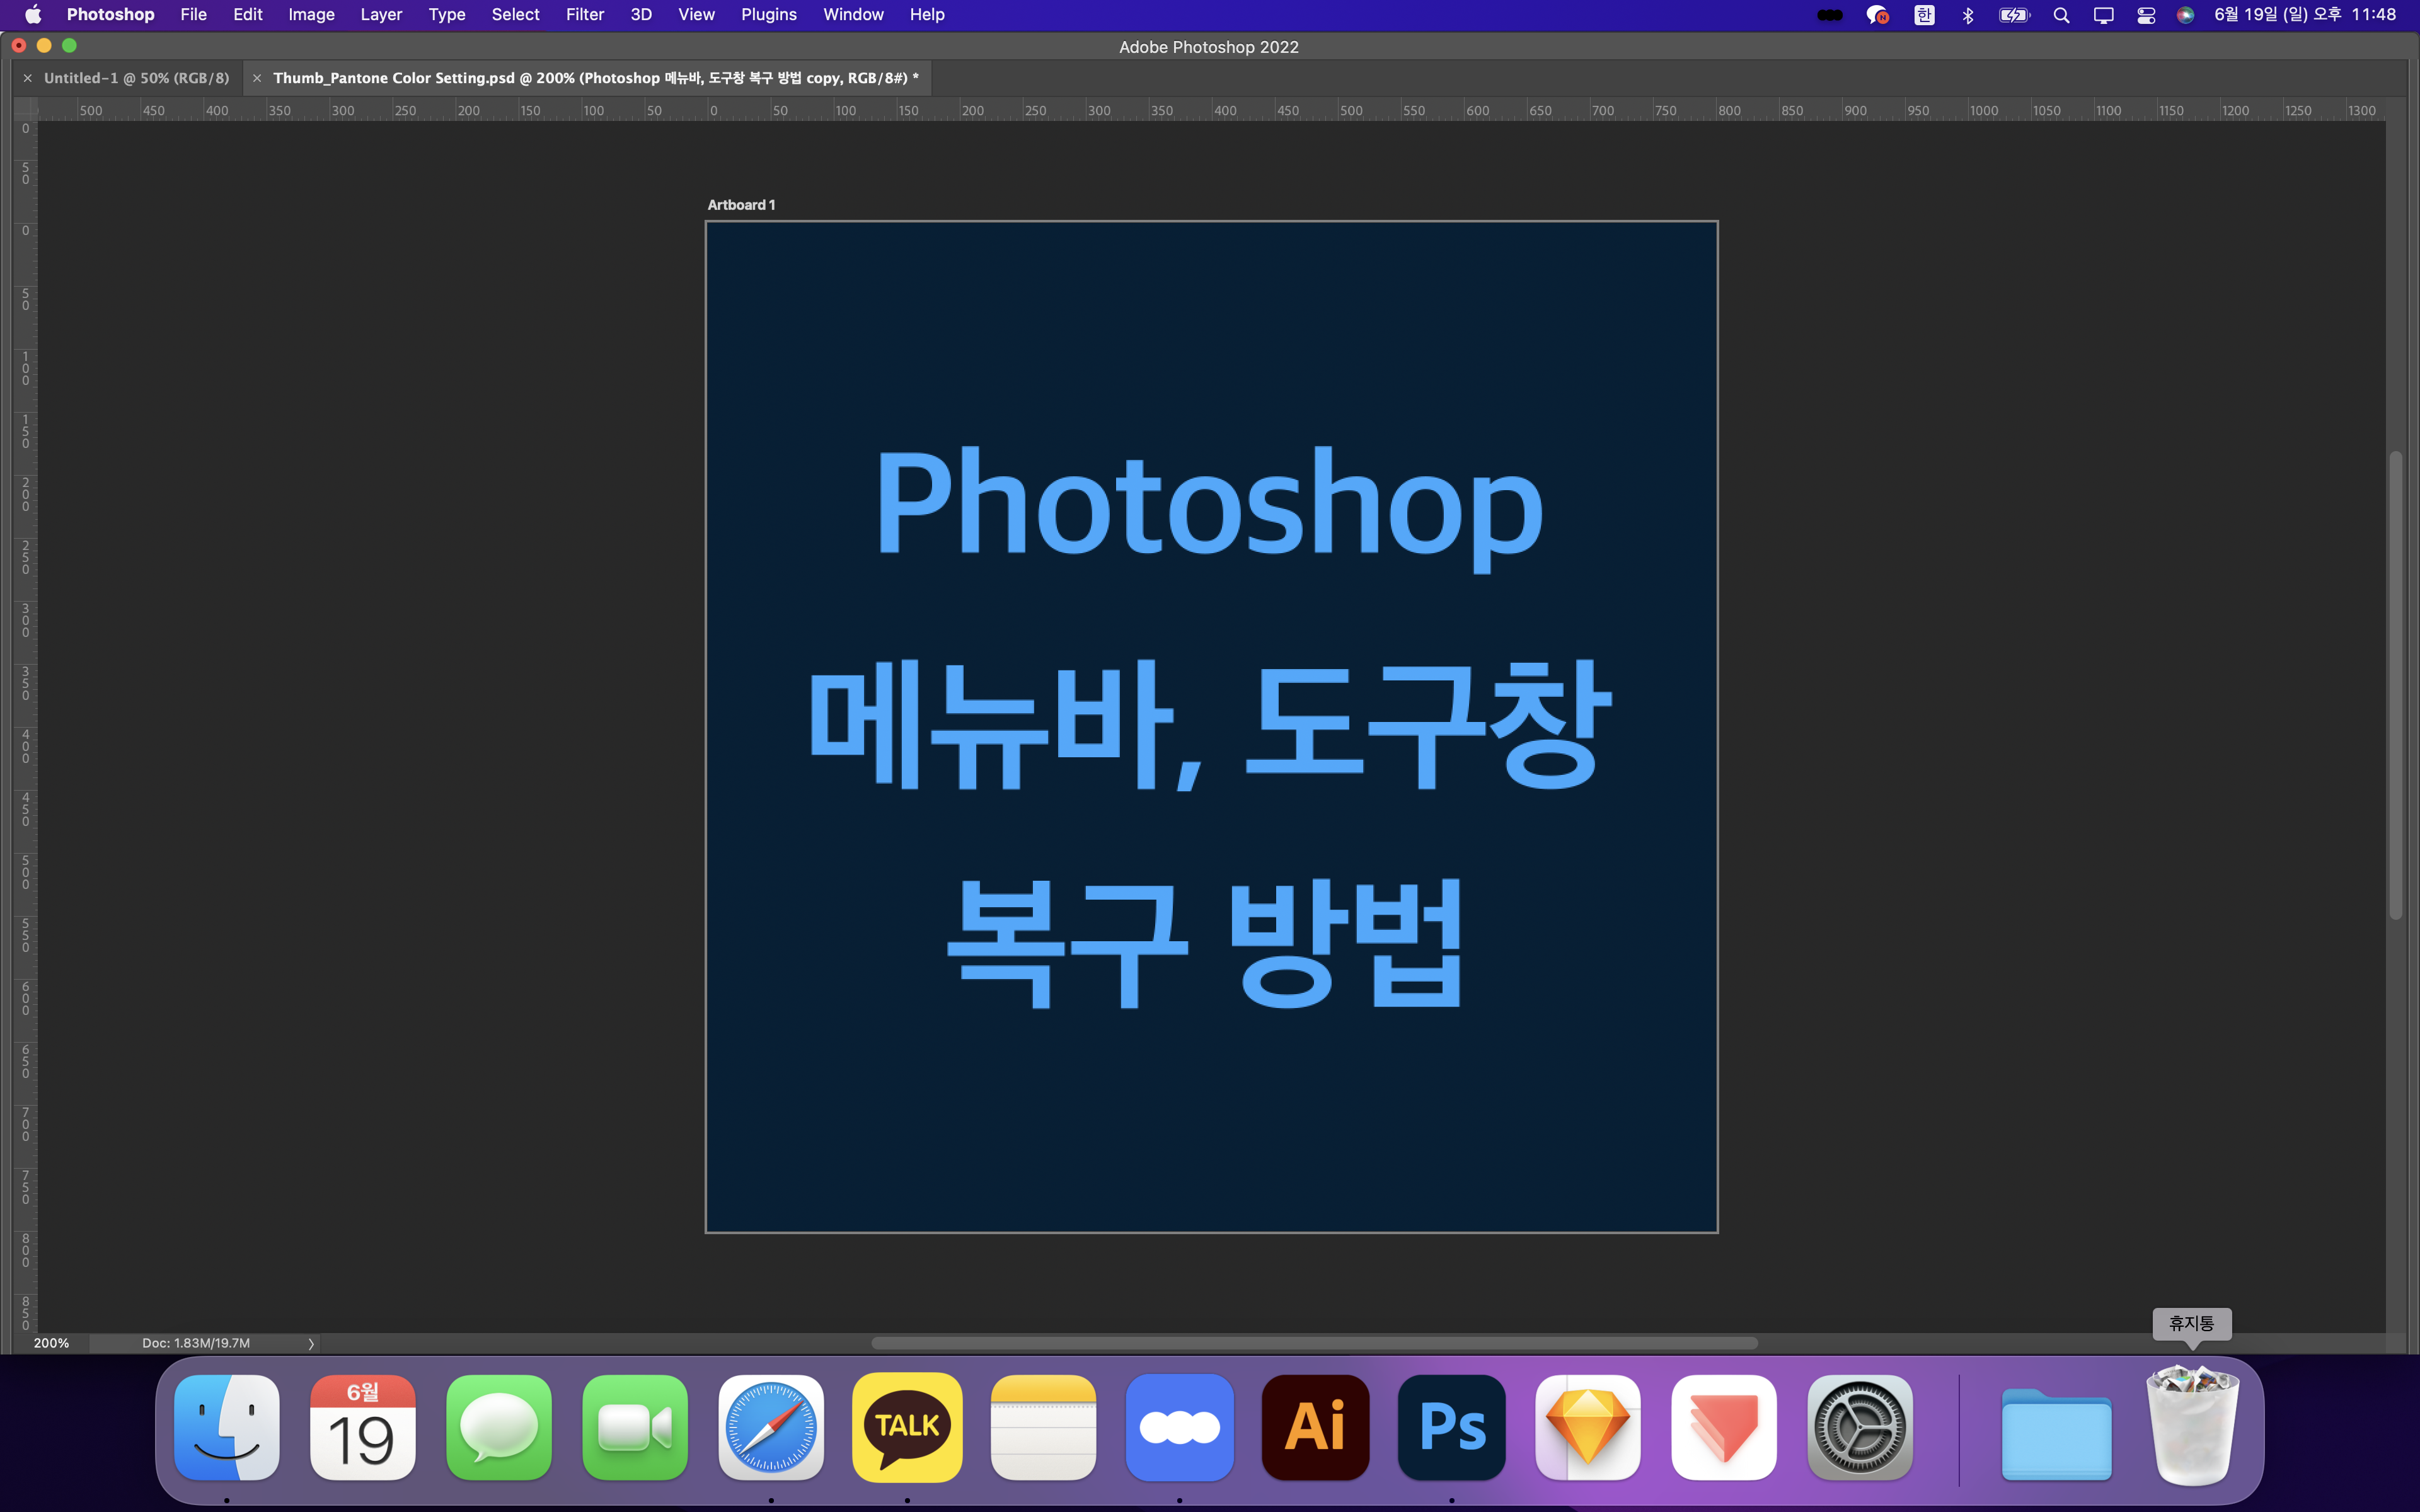
Task: Open the Layer menu
Action: pos(381,14)
